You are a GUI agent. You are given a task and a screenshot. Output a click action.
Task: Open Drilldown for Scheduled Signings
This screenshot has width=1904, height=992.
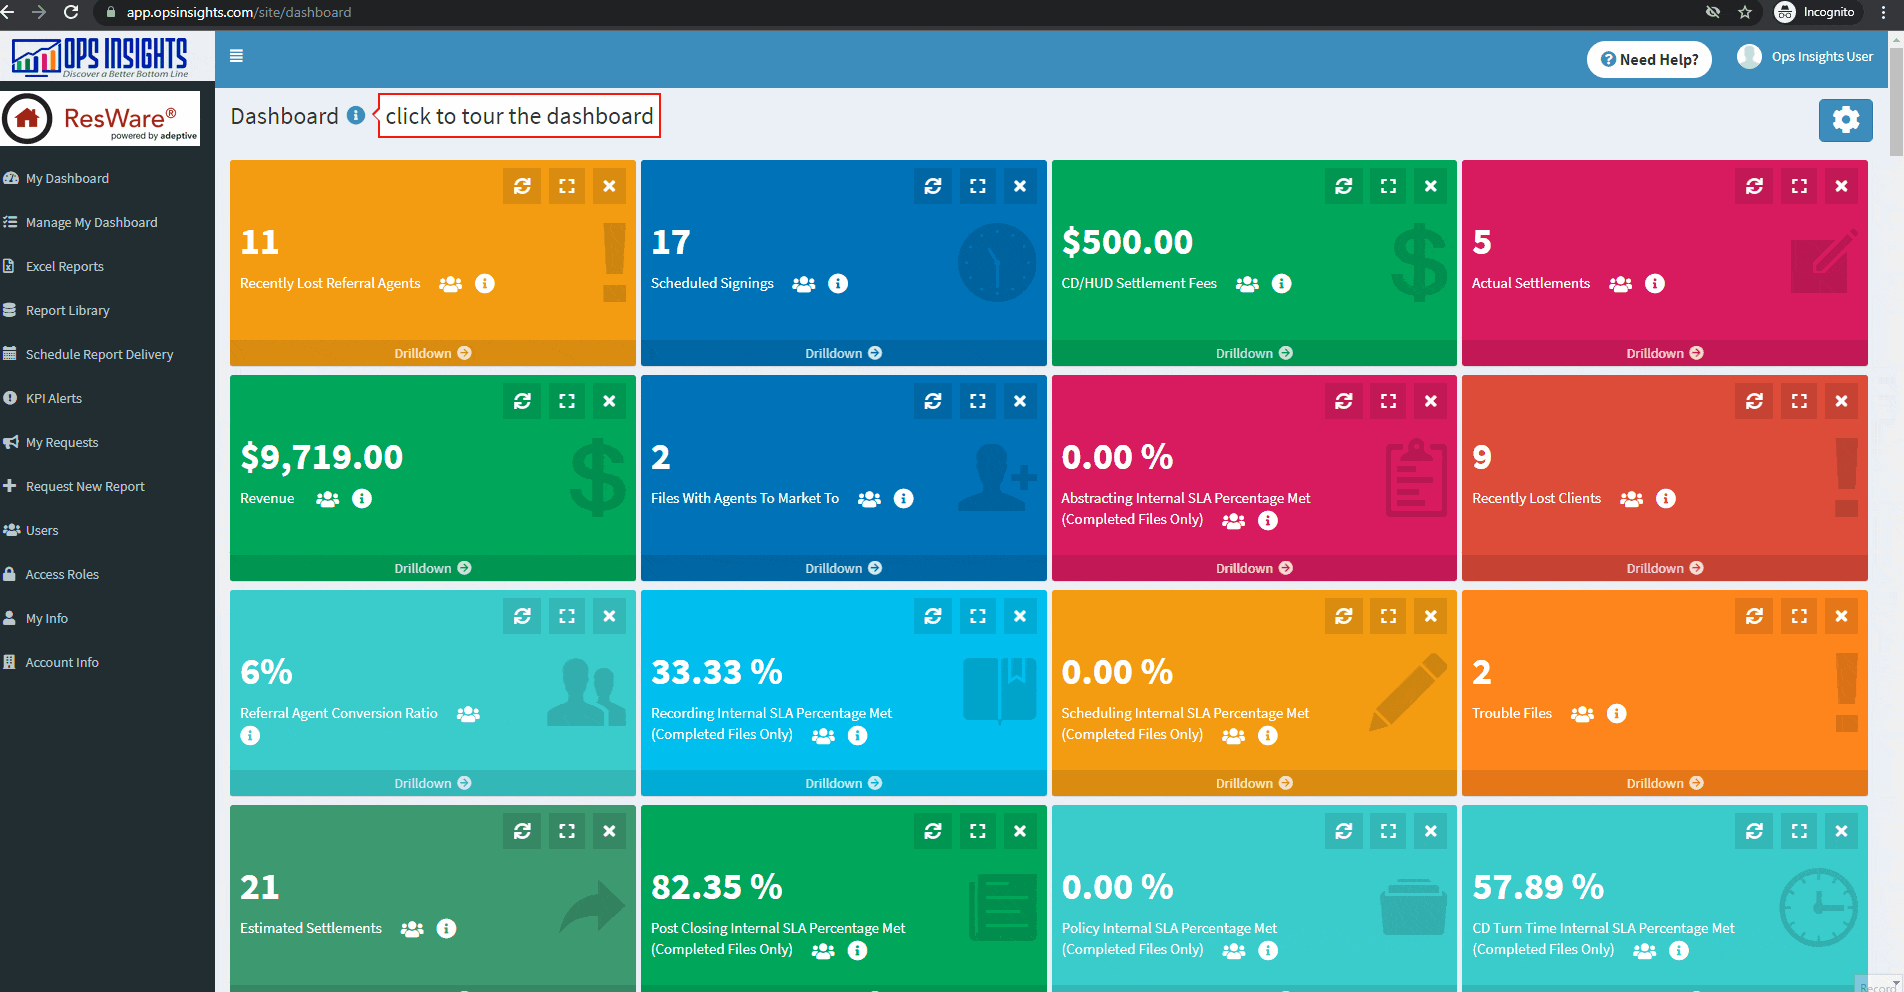(842, 352)
